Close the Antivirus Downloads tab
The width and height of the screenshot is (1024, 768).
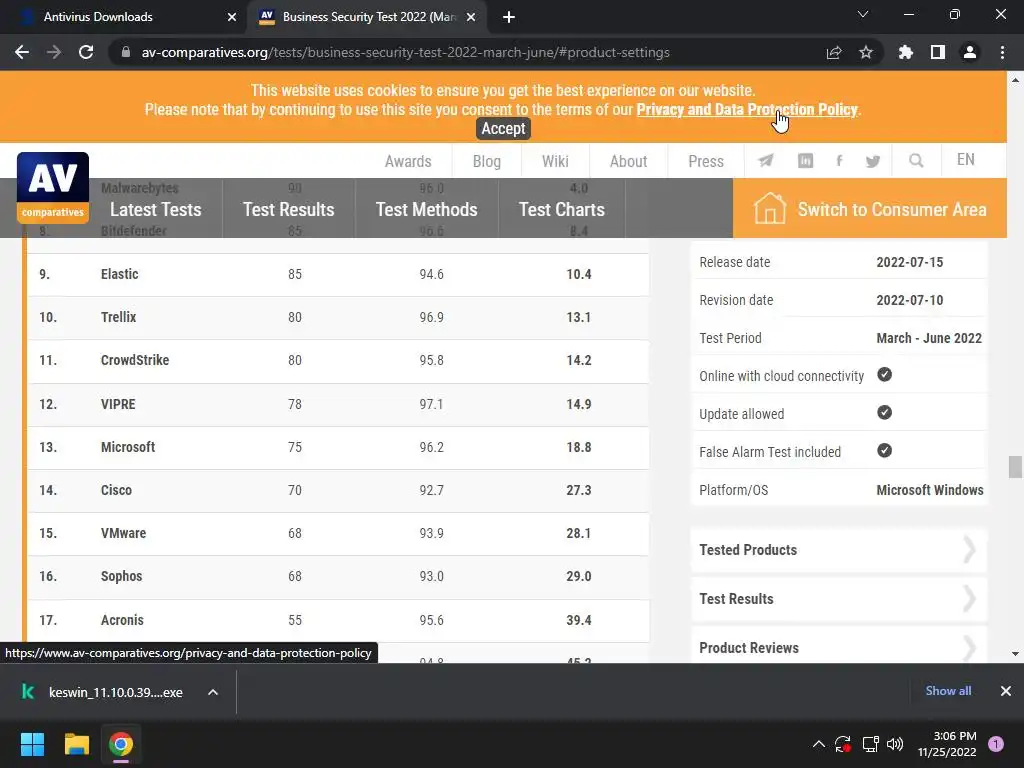[x=232, y=17]
